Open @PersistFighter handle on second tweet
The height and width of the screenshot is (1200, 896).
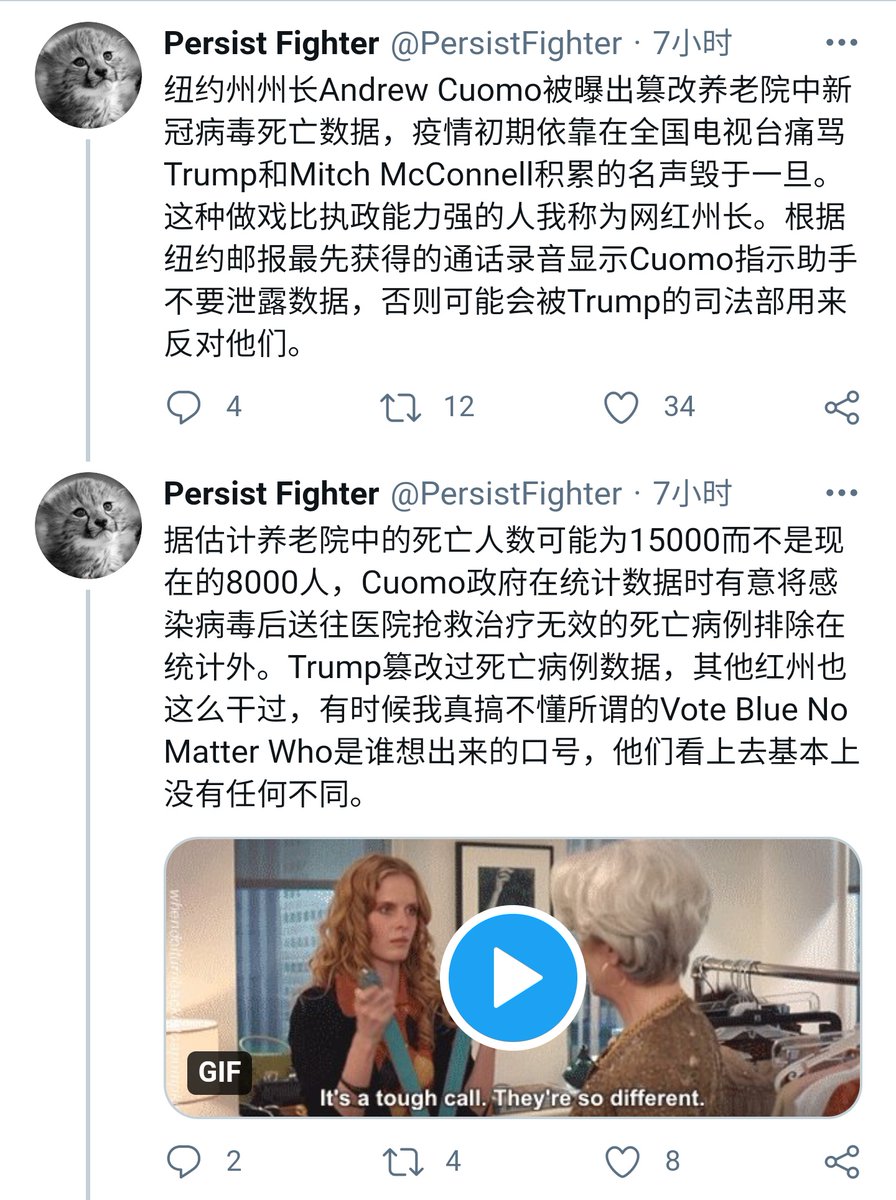[505, 494]
